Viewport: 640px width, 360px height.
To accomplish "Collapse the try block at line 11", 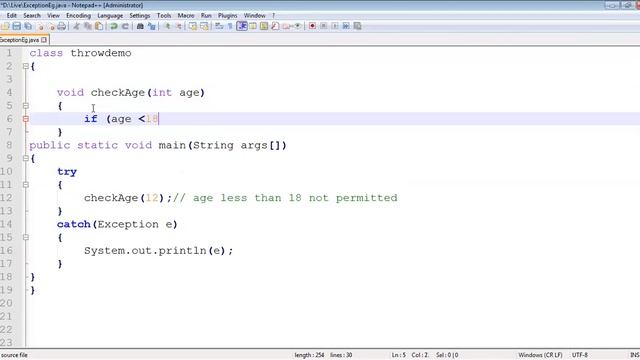I will coord(26,184).
